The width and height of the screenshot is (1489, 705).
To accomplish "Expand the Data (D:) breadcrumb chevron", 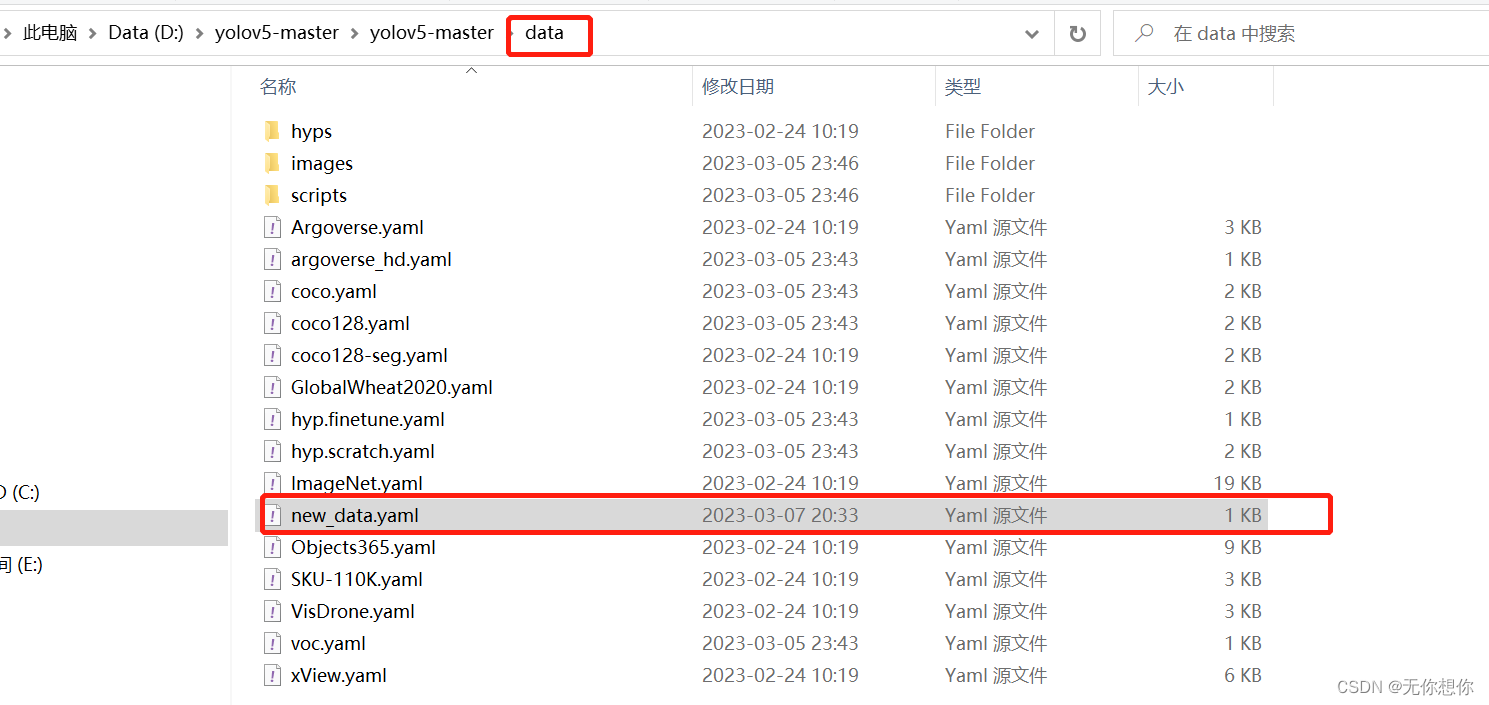I will pos(199,33).
